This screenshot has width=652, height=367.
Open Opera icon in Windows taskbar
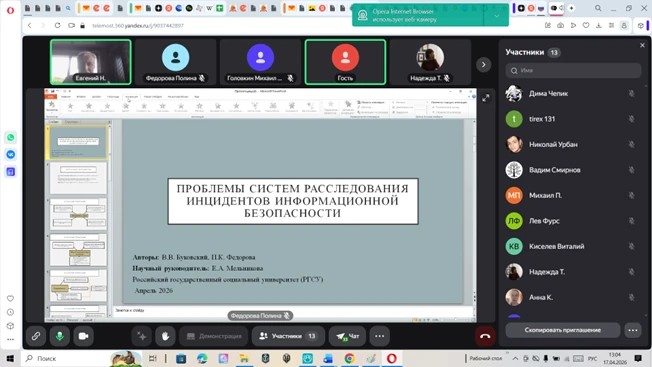click(391, 358)
